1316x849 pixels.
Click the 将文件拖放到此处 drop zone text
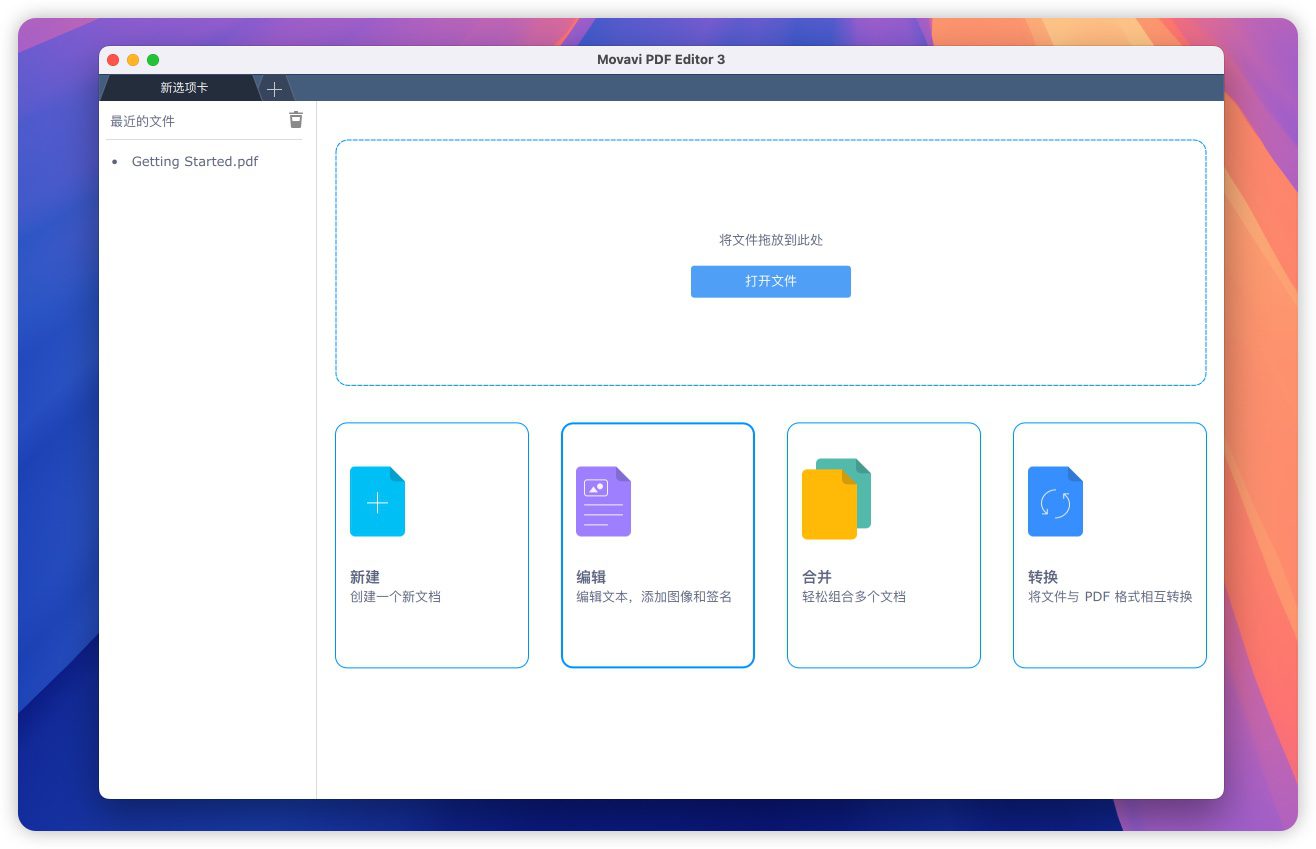tap(771, 240)
